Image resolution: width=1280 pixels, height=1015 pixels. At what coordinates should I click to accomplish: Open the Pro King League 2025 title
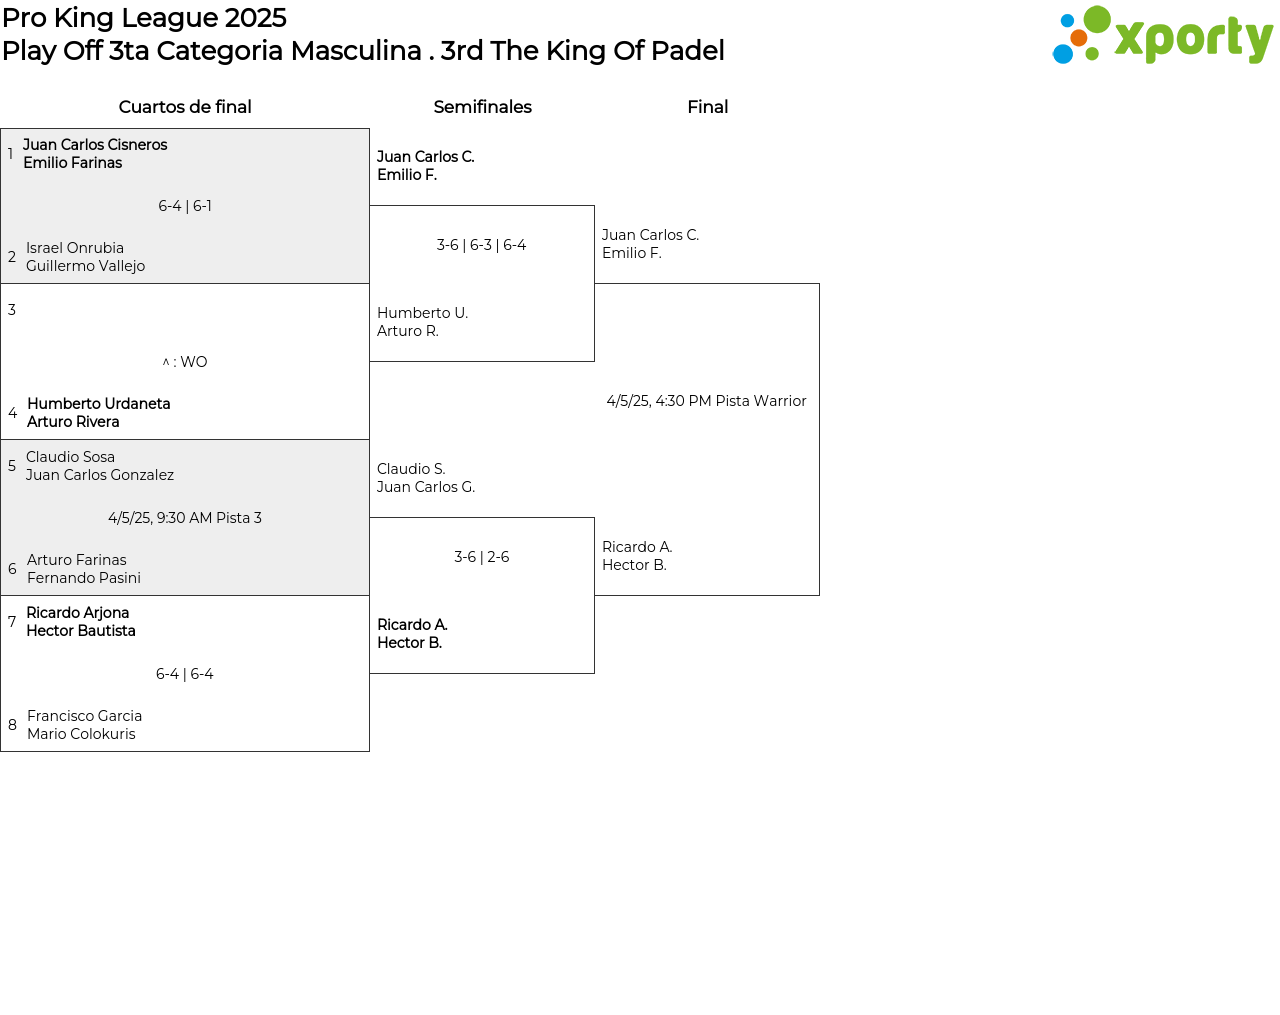point(144,18)
